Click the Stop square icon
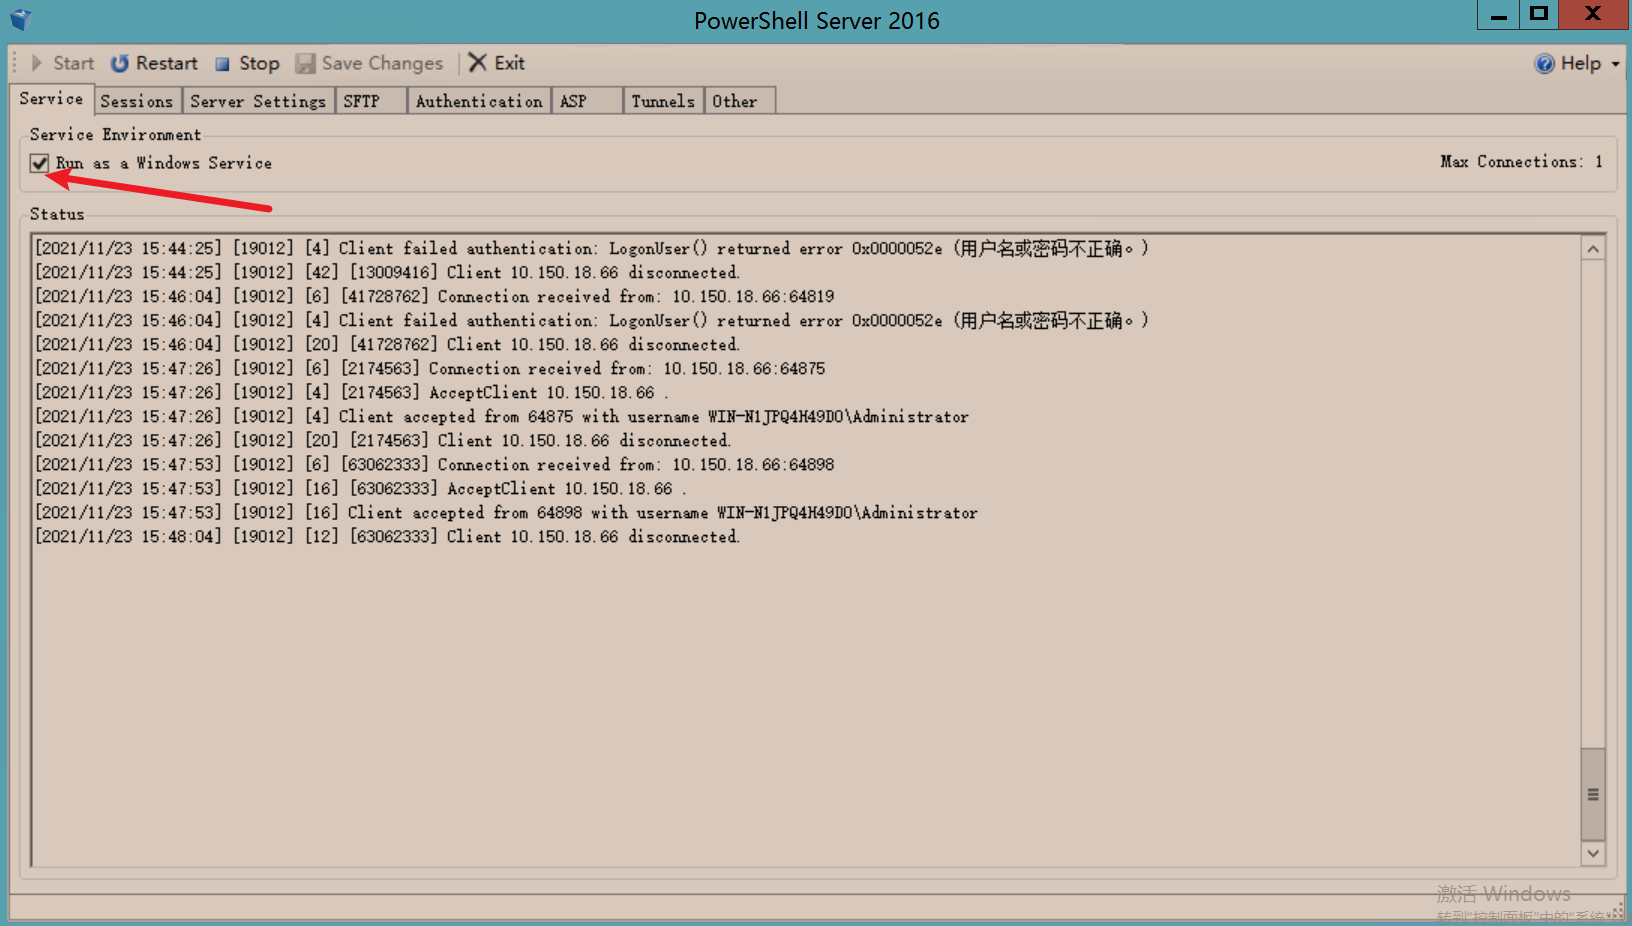 tap(222, 64)
